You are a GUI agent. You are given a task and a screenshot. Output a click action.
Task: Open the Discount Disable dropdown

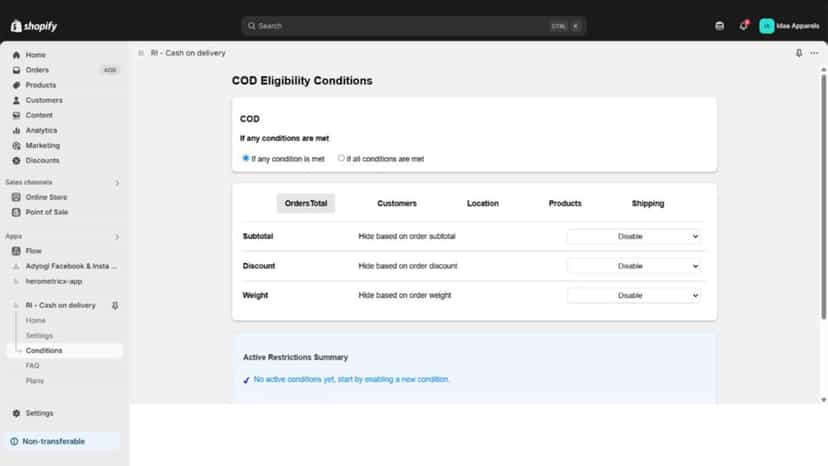[634, 266]
